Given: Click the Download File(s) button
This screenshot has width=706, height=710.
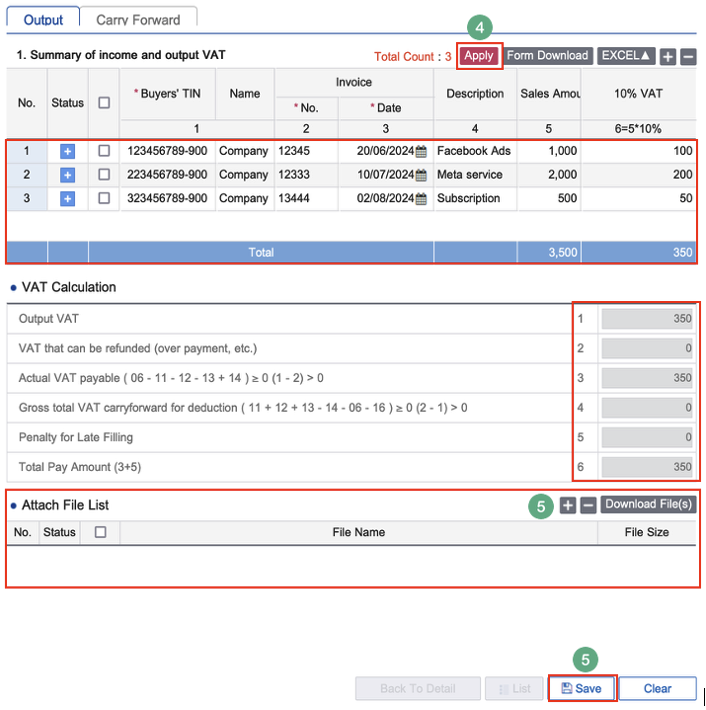Looking at the screenshot, I should (648, 504).
